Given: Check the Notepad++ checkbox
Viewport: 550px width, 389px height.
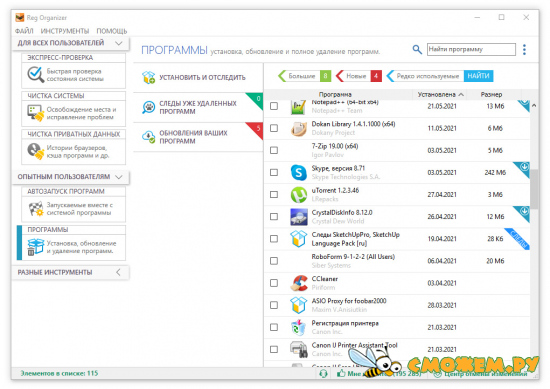Looking at the screenshot, I should 274,106.
